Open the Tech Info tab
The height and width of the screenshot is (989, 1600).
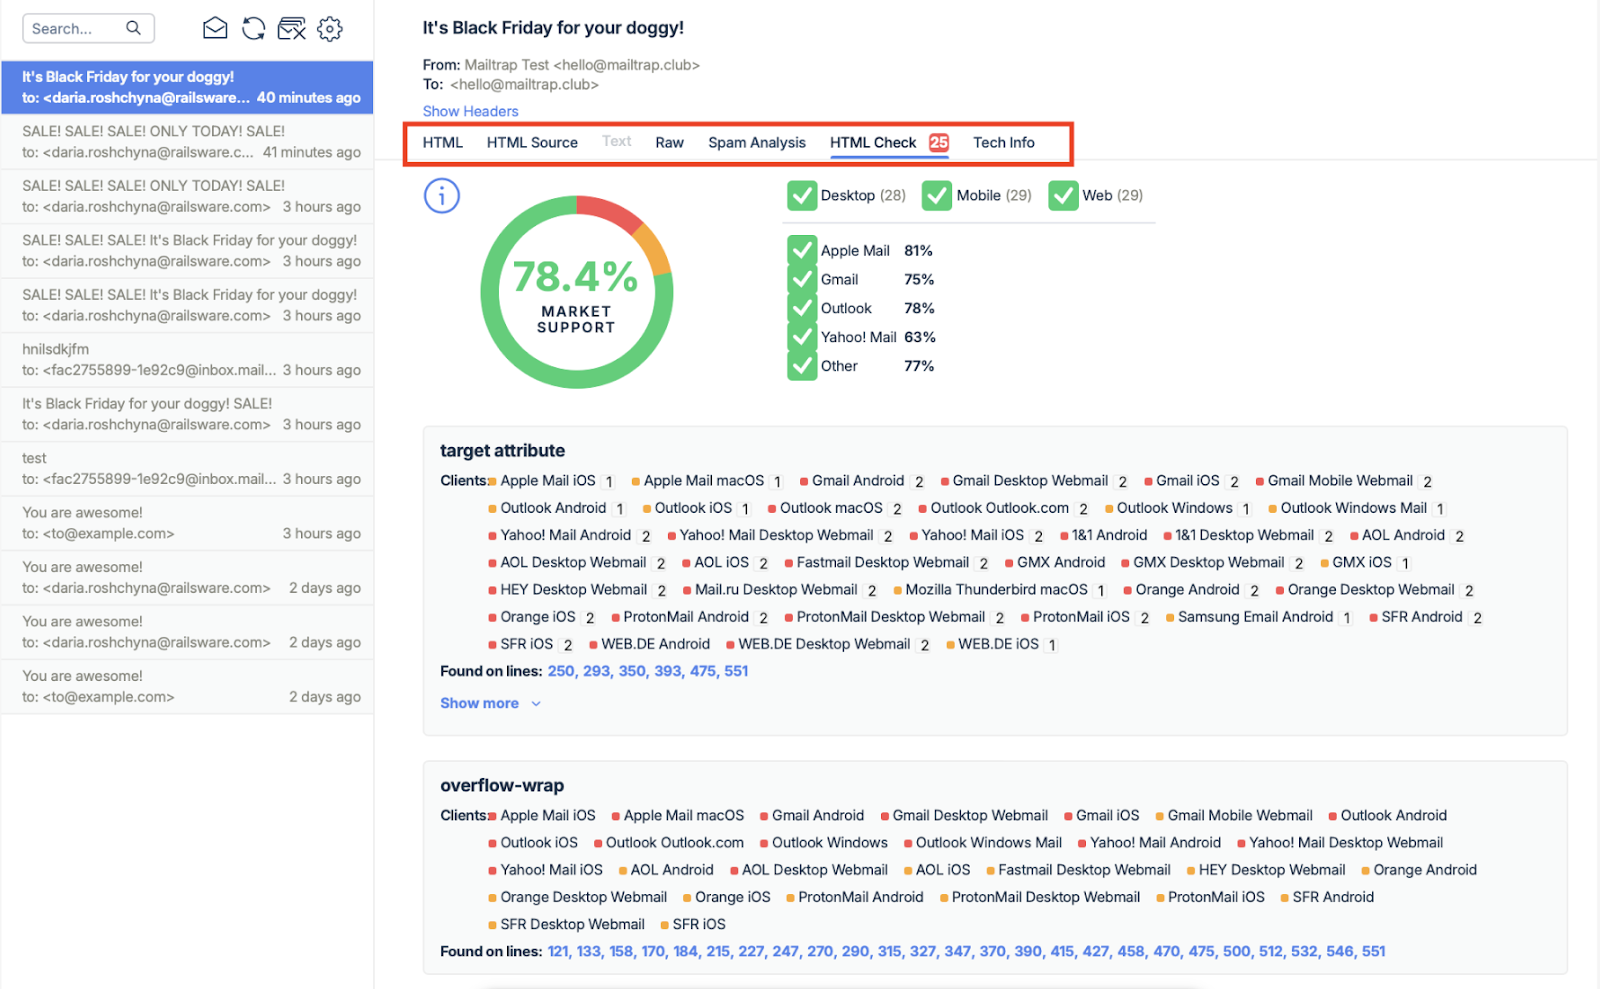(1003, 143)
